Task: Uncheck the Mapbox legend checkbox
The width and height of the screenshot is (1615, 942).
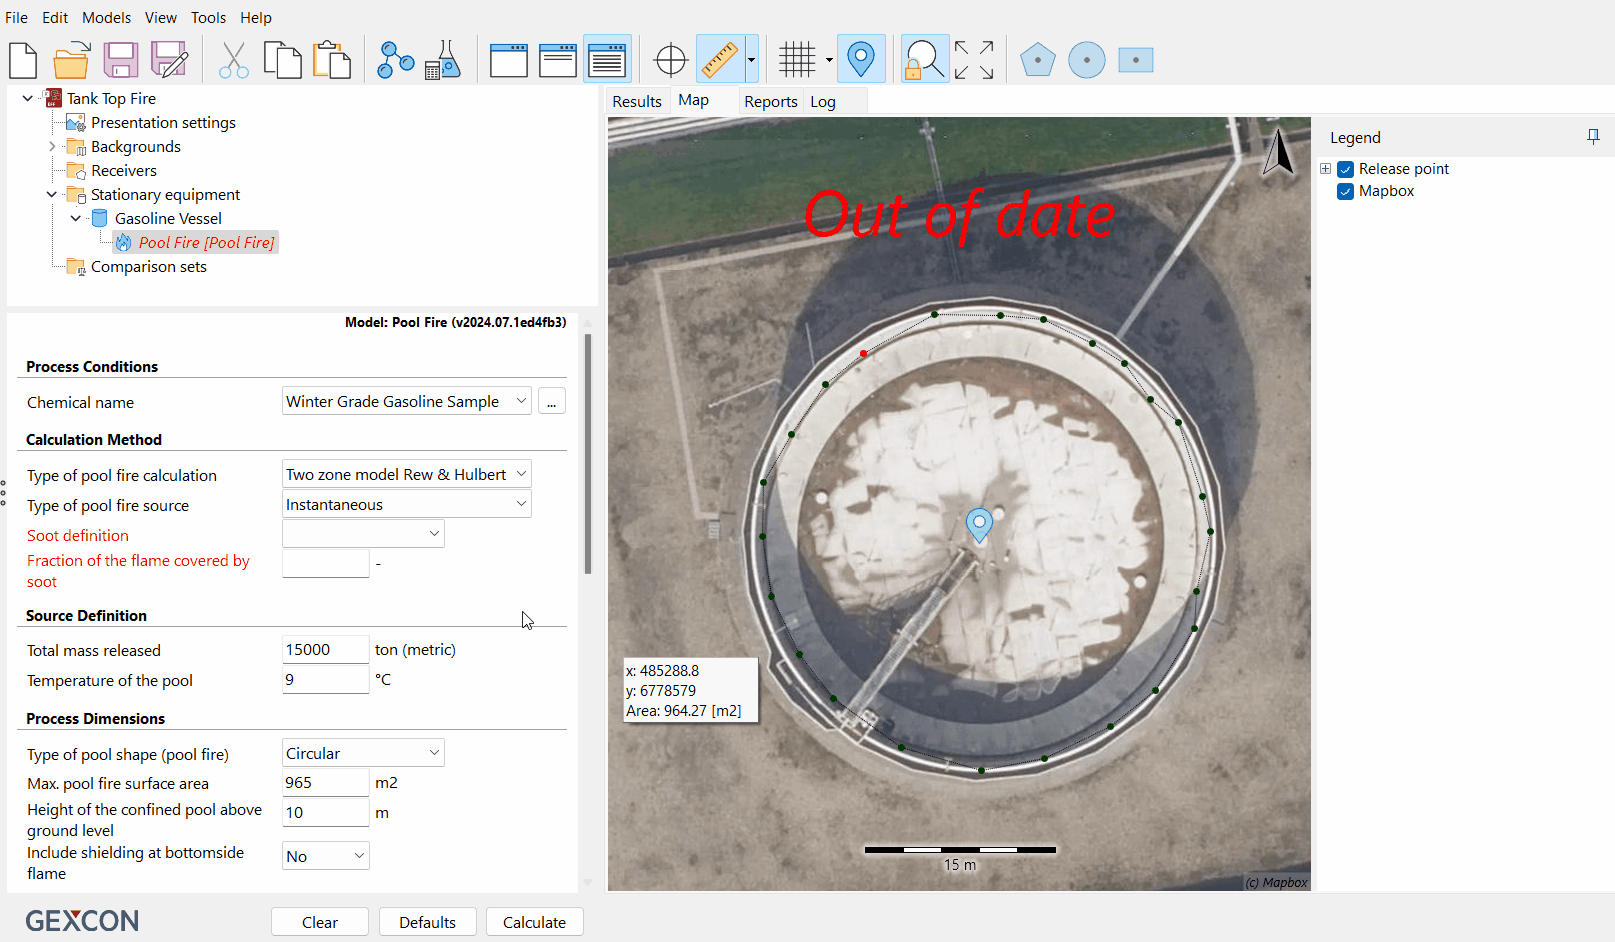Action: 1346,191
